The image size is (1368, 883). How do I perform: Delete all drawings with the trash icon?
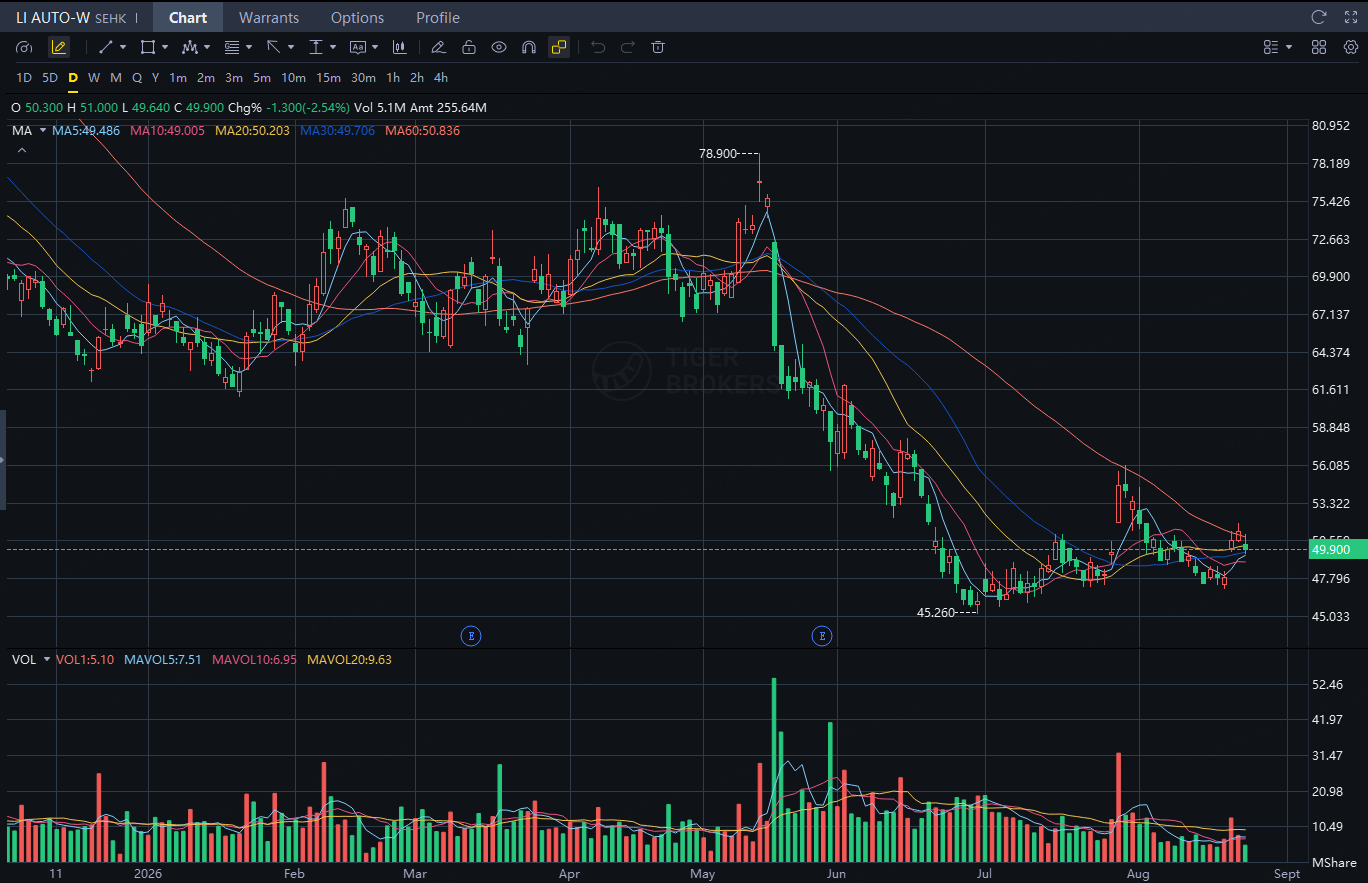[658, 47]
